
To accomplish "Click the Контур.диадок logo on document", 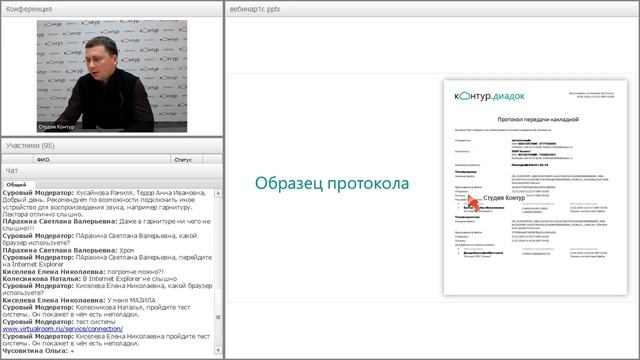I will [489, 96].
